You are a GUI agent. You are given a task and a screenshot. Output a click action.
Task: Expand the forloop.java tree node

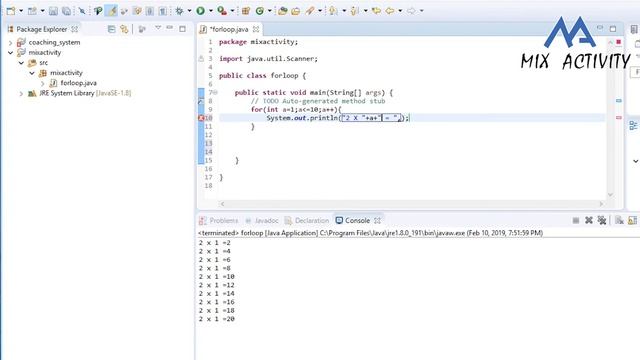click(42, 83)
